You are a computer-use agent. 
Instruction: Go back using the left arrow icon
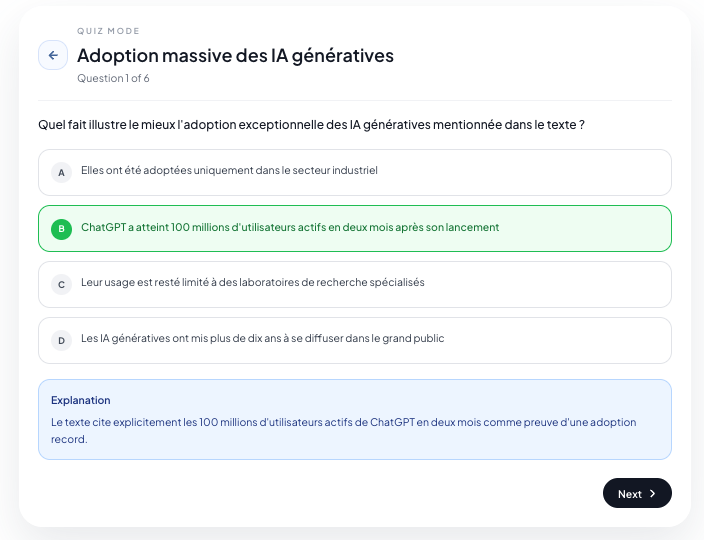(53, 55)
